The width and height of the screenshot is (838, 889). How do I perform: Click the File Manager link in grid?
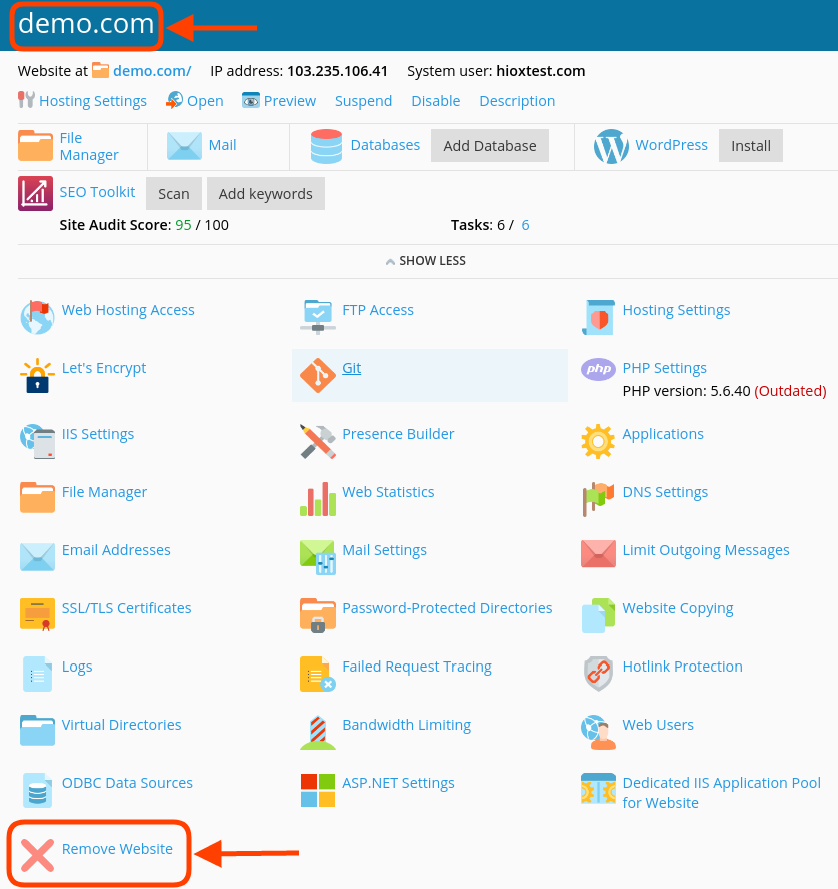104,492
